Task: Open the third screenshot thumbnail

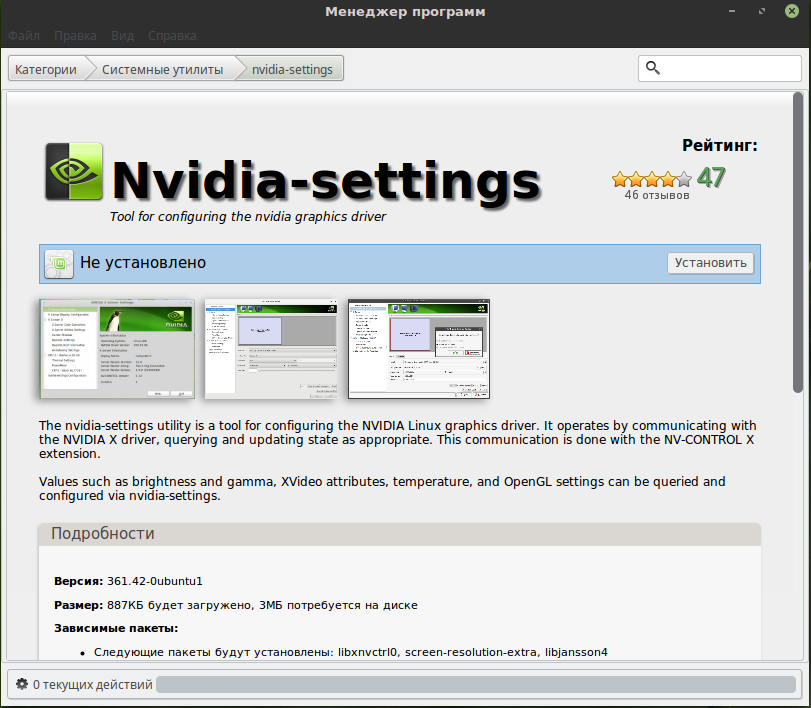Action: pyautogui.click(x=418, y=347)
